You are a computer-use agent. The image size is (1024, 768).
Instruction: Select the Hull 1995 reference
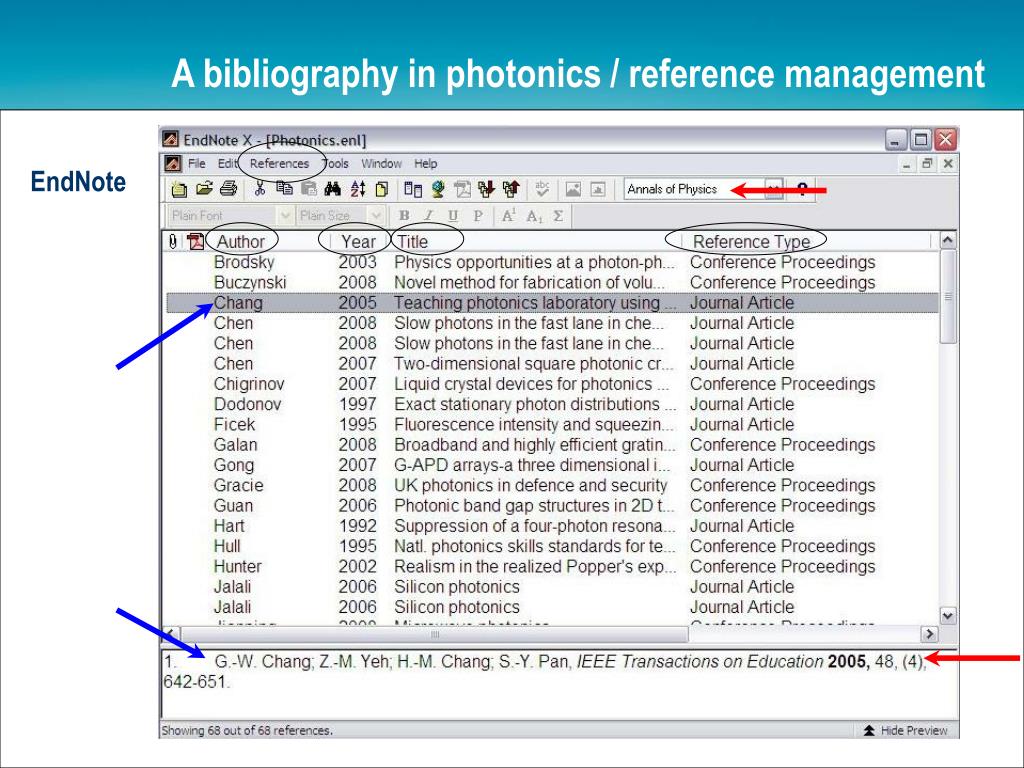click(x=552, y=545)
